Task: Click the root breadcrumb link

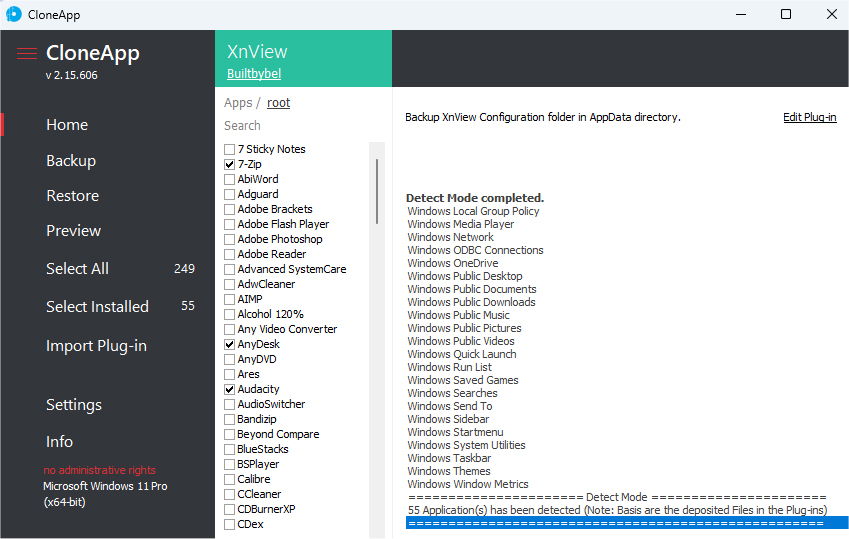Action: (x=278, y=102)
